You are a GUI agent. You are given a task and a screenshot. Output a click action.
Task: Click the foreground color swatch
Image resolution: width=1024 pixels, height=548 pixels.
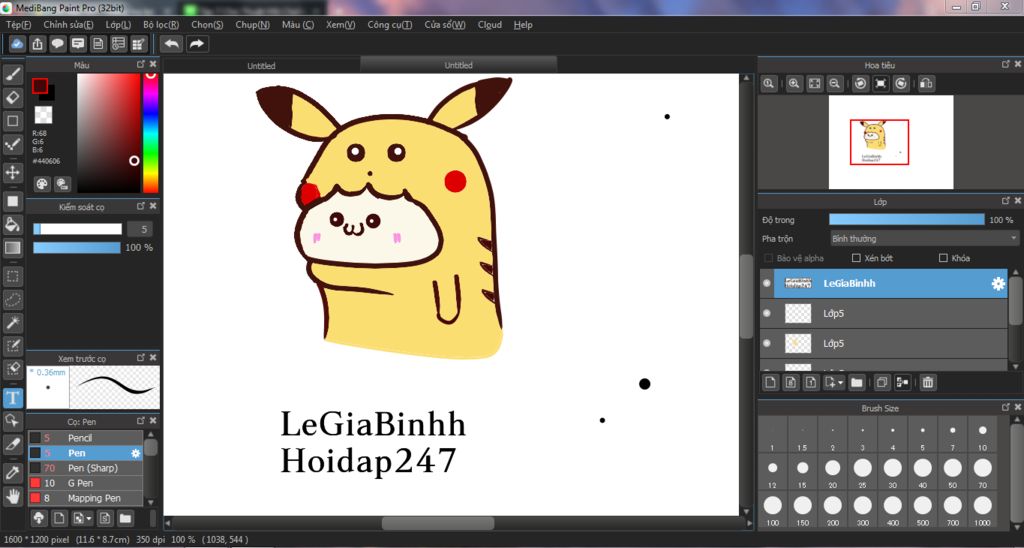[x=39, y=86]
